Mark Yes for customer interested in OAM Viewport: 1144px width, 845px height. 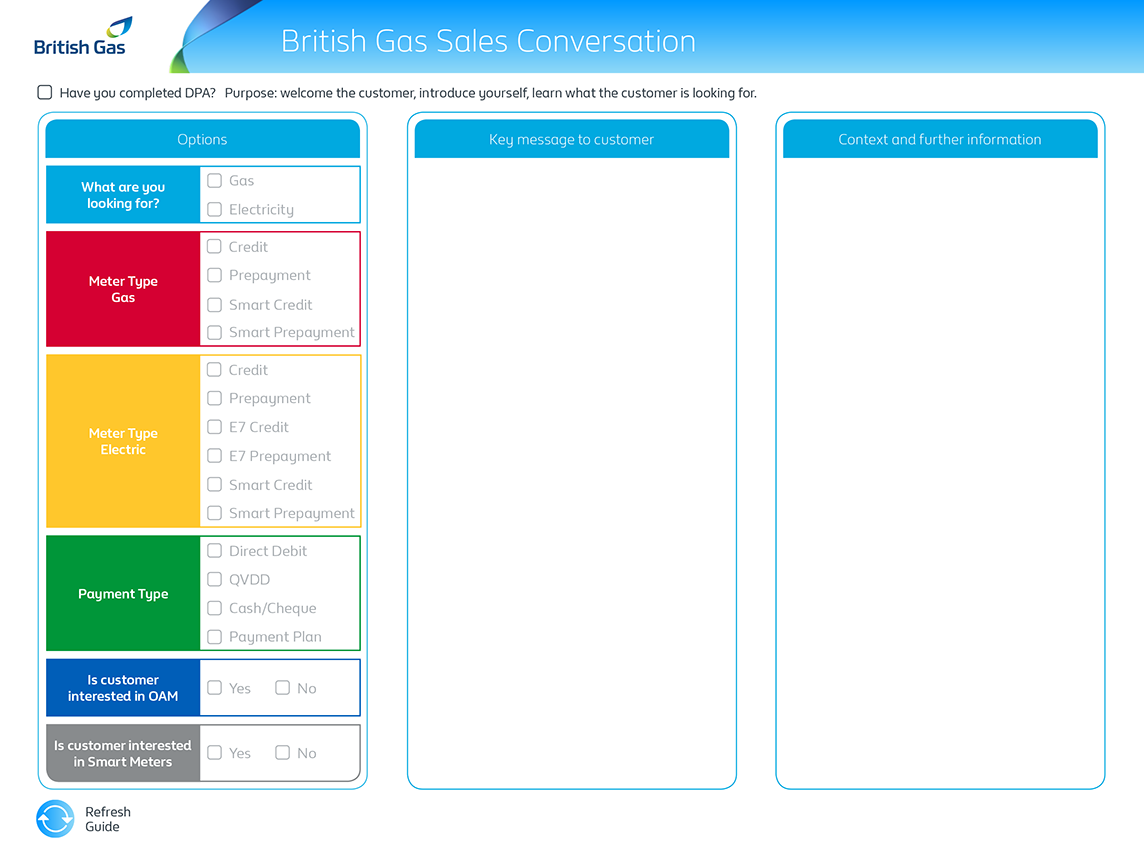(214, 688)
